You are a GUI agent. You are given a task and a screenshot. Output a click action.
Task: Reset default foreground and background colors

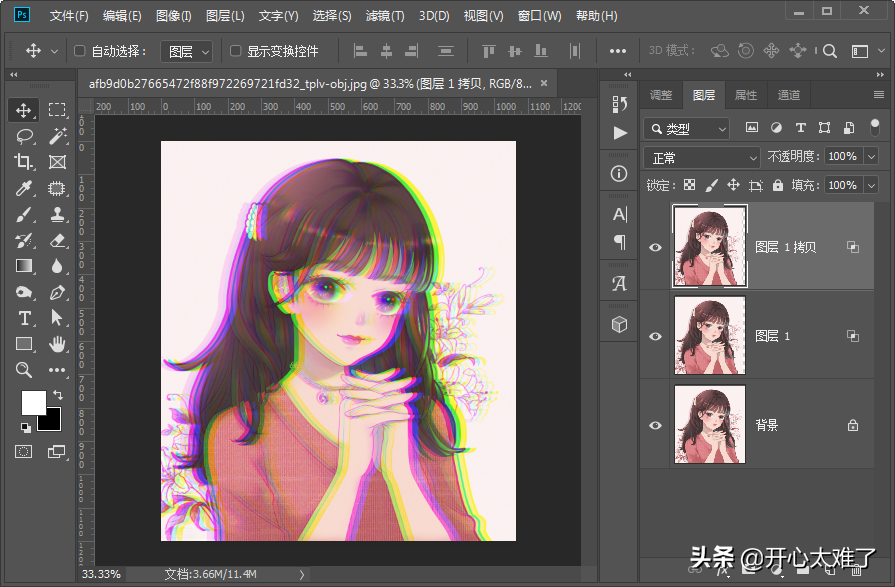pos(25,427)
